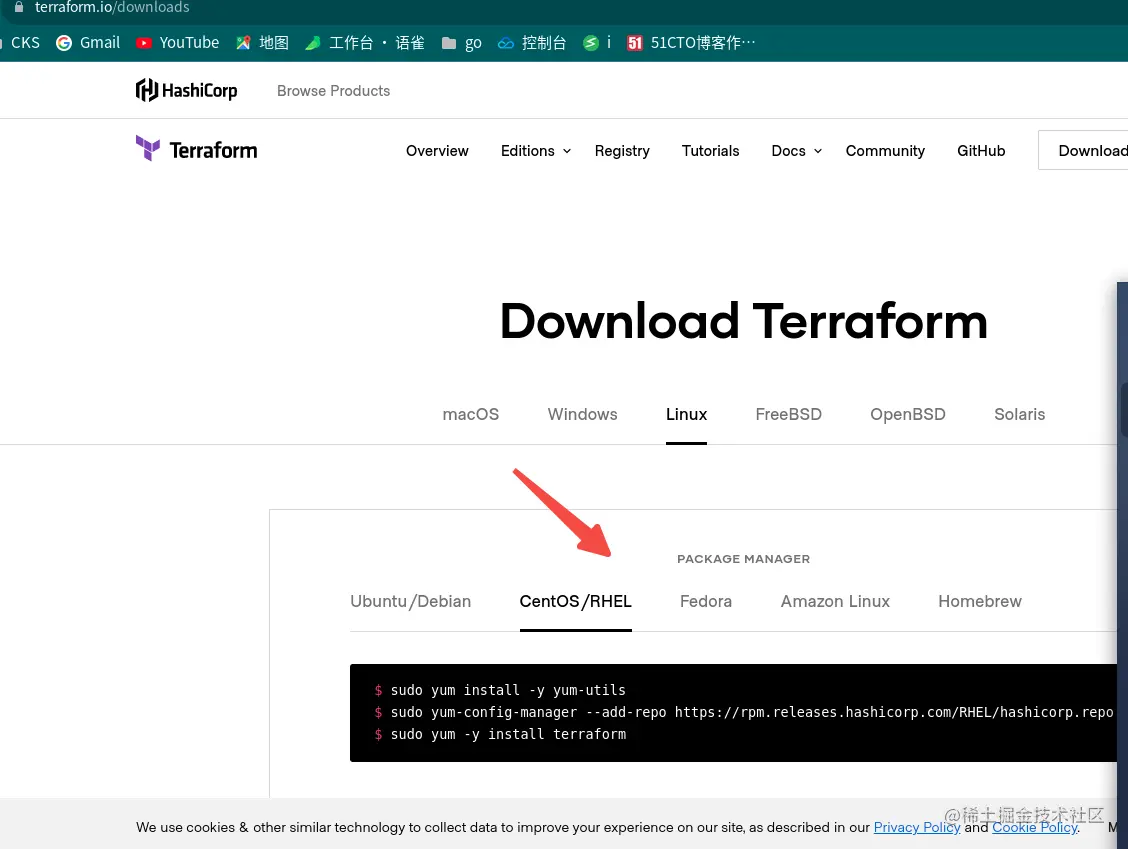Open the 地图 maps bookmark

pyautogui.click(x=262, y=42)
